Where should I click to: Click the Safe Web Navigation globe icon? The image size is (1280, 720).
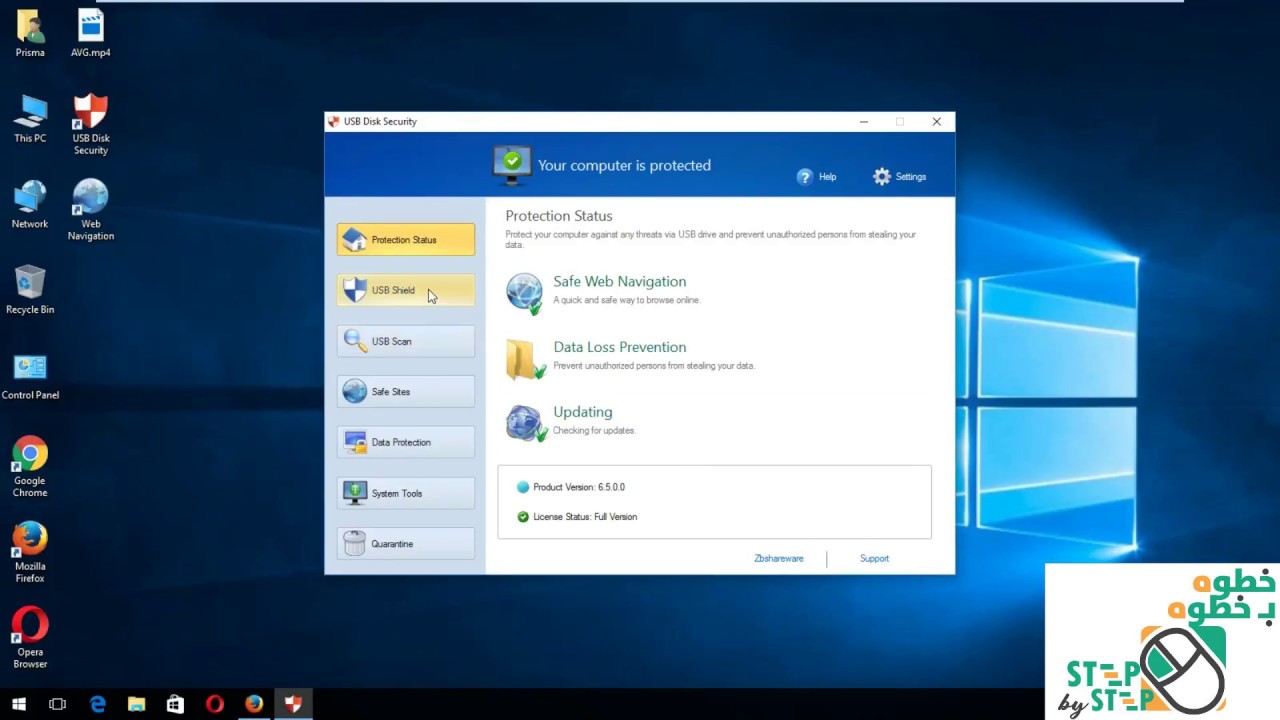click(x=525, y=293)
